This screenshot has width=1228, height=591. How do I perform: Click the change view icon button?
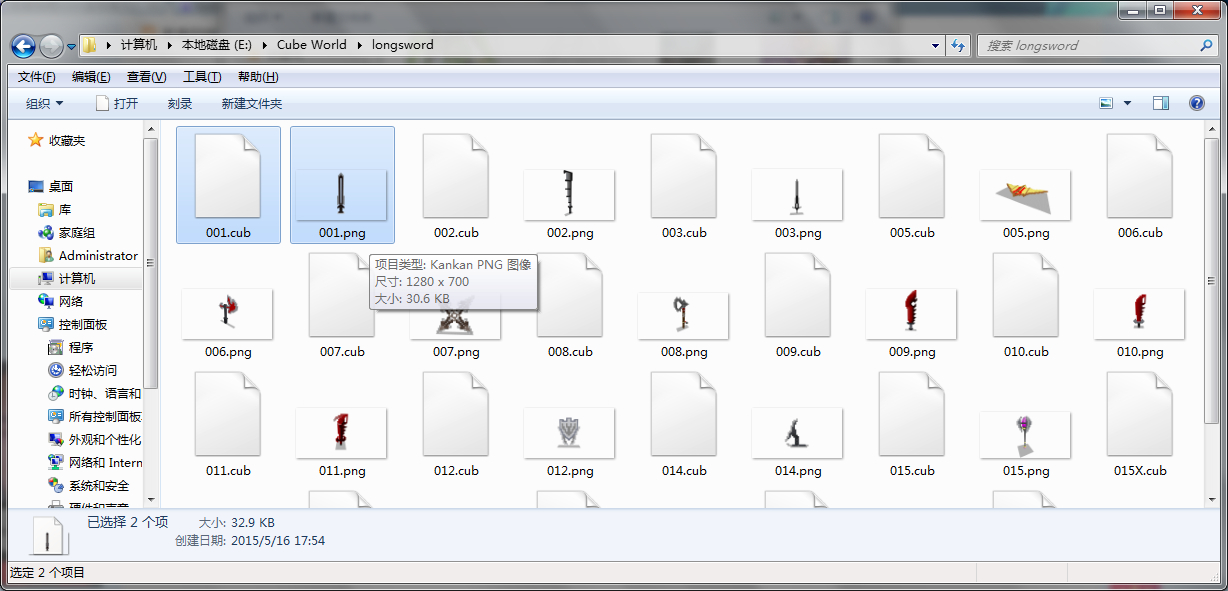1106,103
